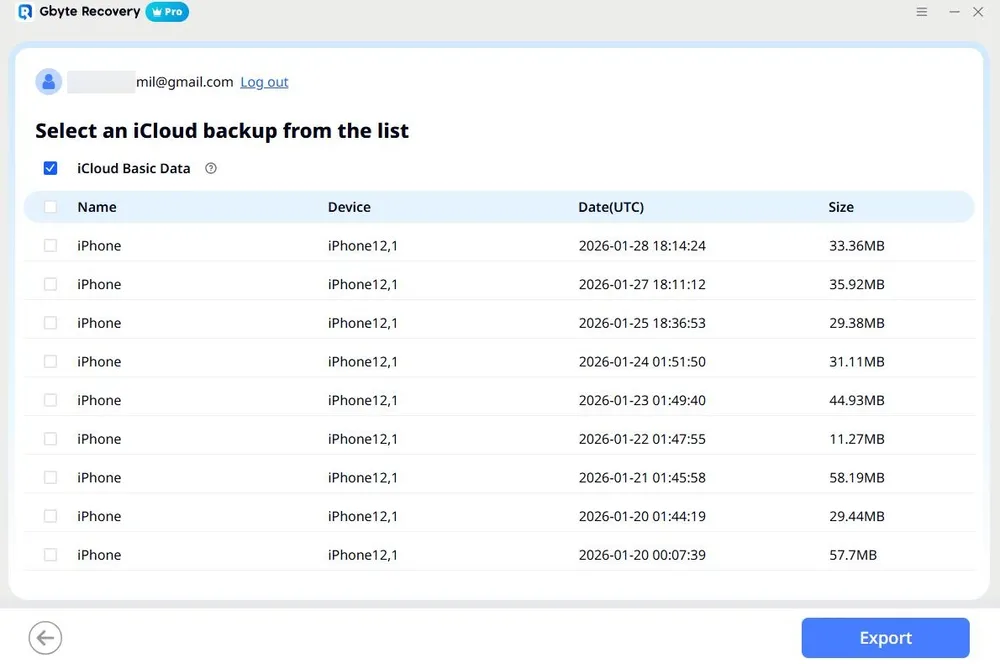
Task: Click the Log out link
Action: (x=263, y=81)
